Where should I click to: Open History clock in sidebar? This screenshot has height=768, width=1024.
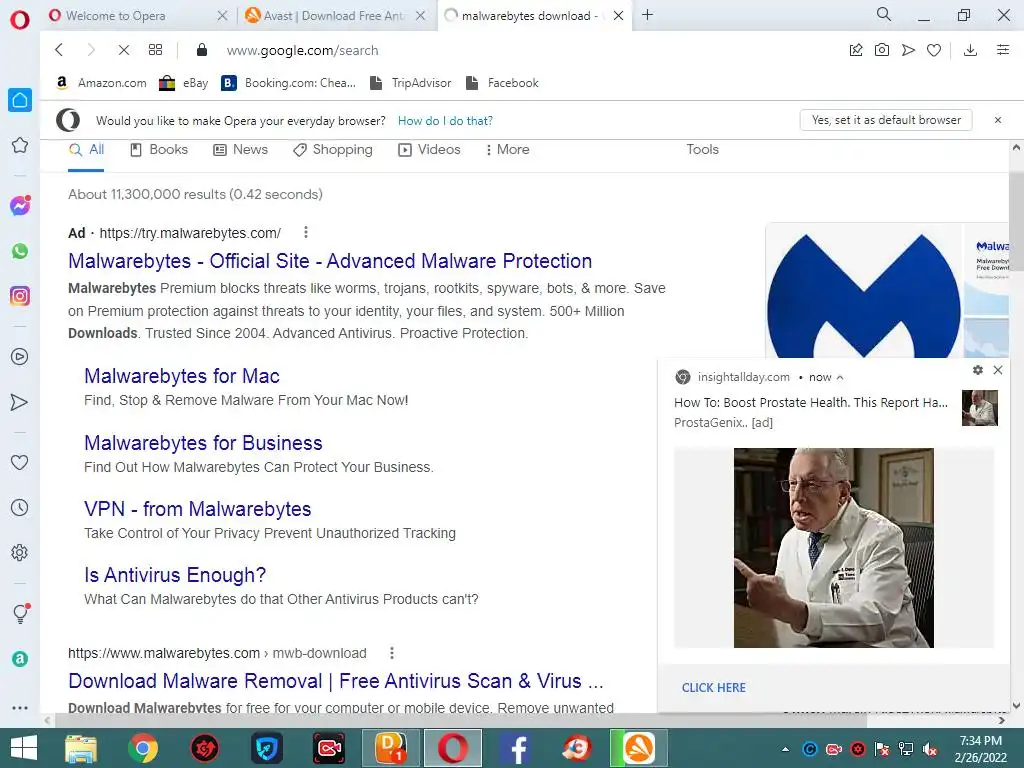[20, 507]
